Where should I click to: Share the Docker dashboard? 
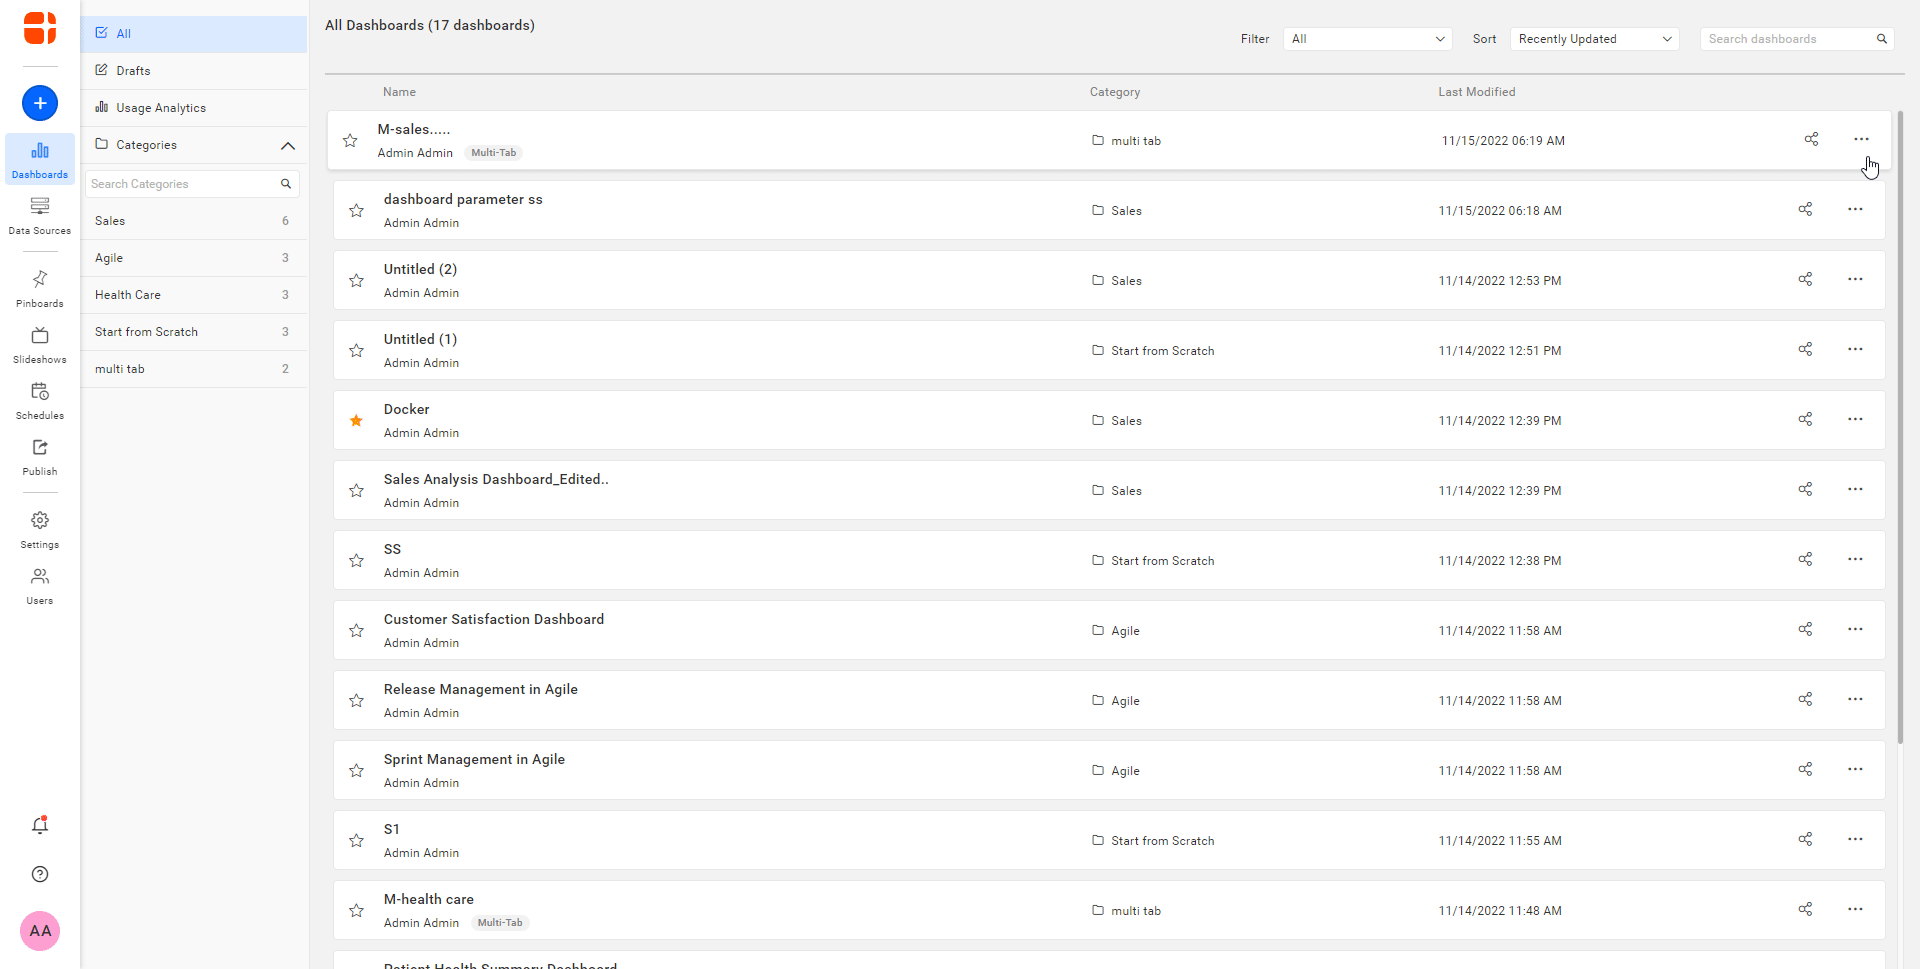tap(1805, 420)
